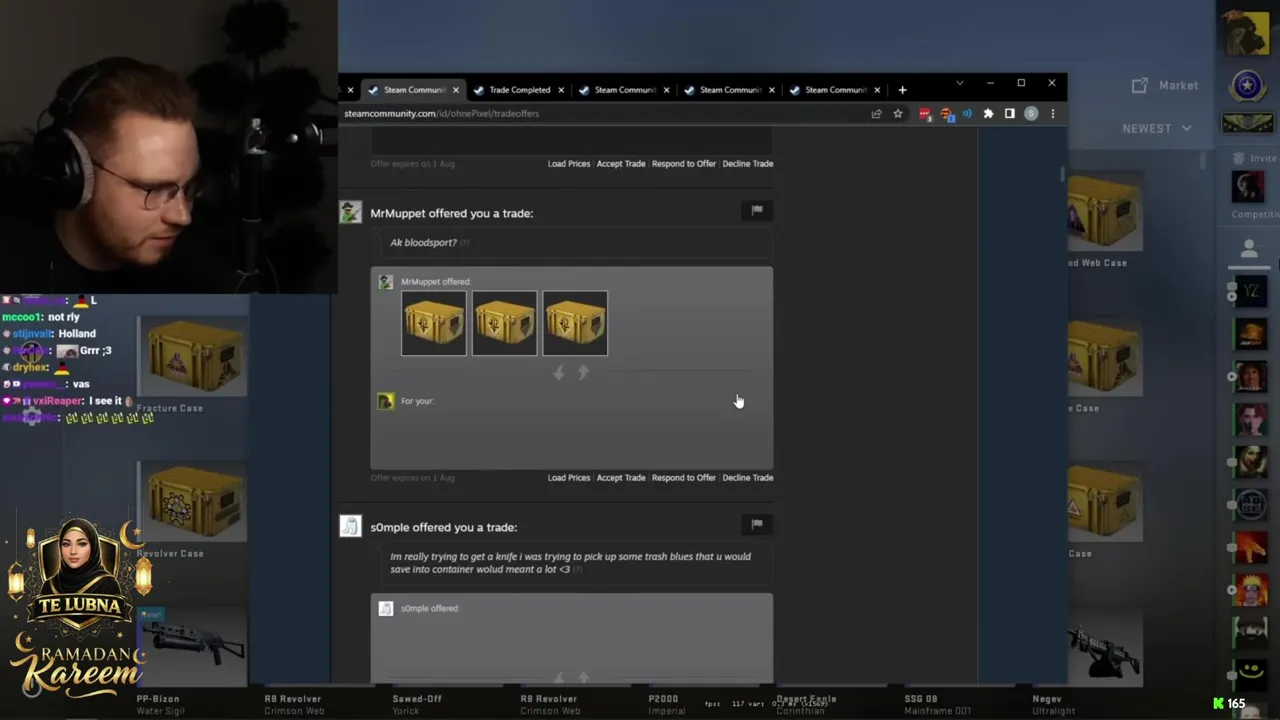
Task: Click small avatar next to 'MrMuppet offered:'
Action: tap(386, 282)
